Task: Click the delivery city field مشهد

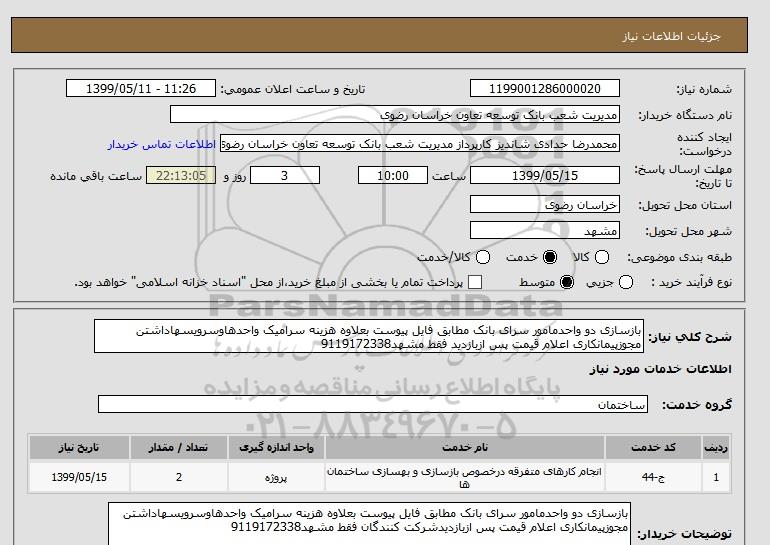Action: point(545,231)
